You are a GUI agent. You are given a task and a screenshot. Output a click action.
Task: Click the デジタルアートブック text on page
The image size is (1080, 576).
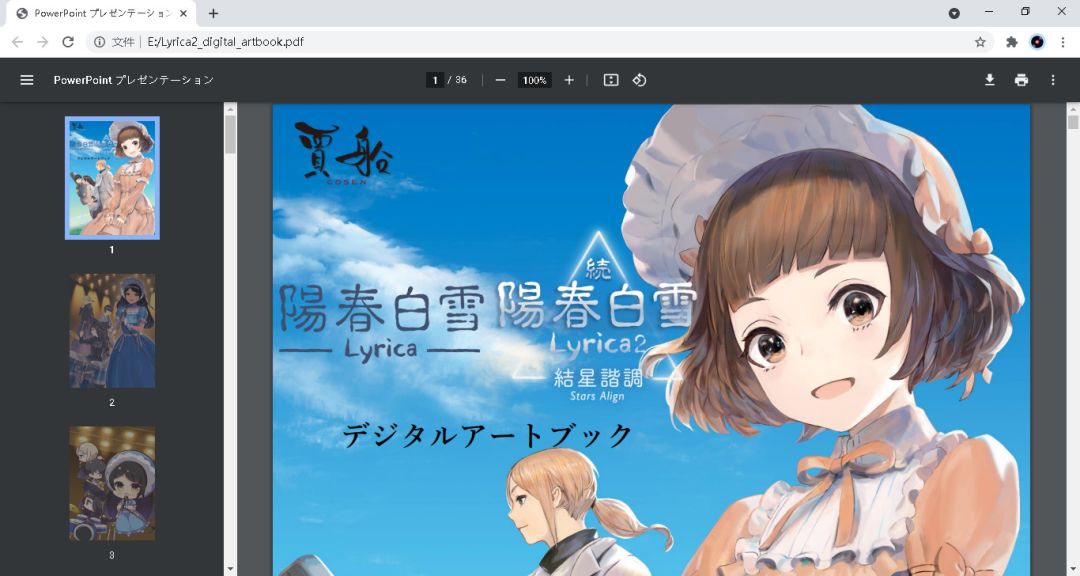pyautogui.click(x=487, y=435)
